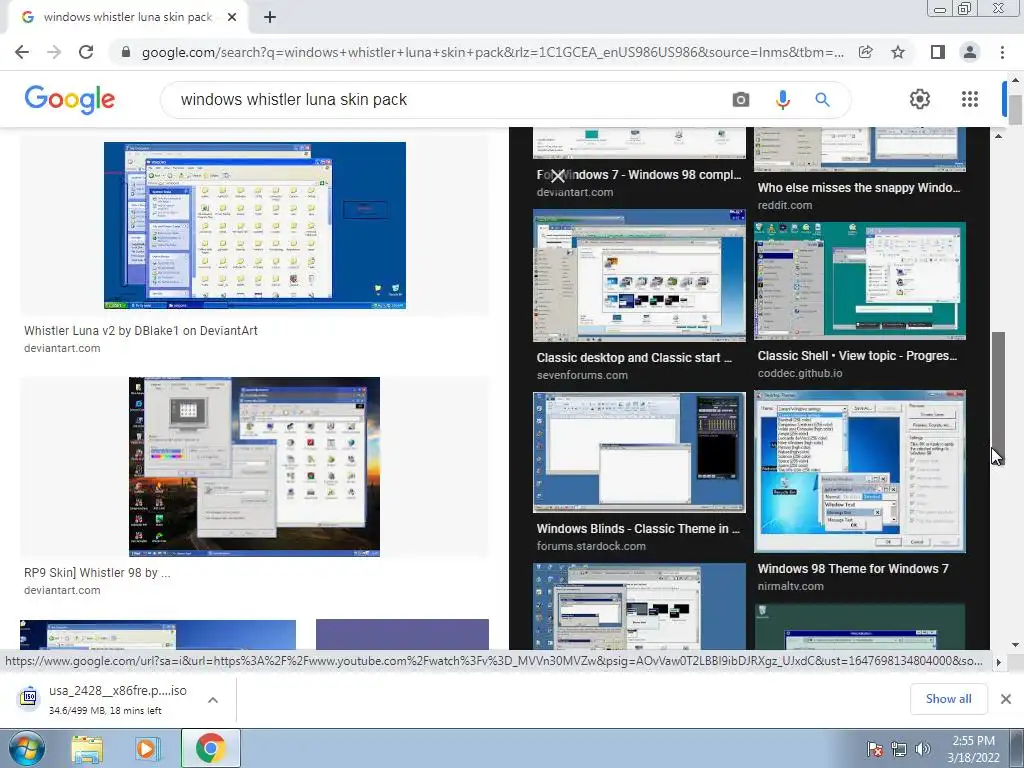This screenshot has height=768, width=1024.
Task: Open the RP9 Skin Whistler 98 thumbnail
Action: pos(254,466)
